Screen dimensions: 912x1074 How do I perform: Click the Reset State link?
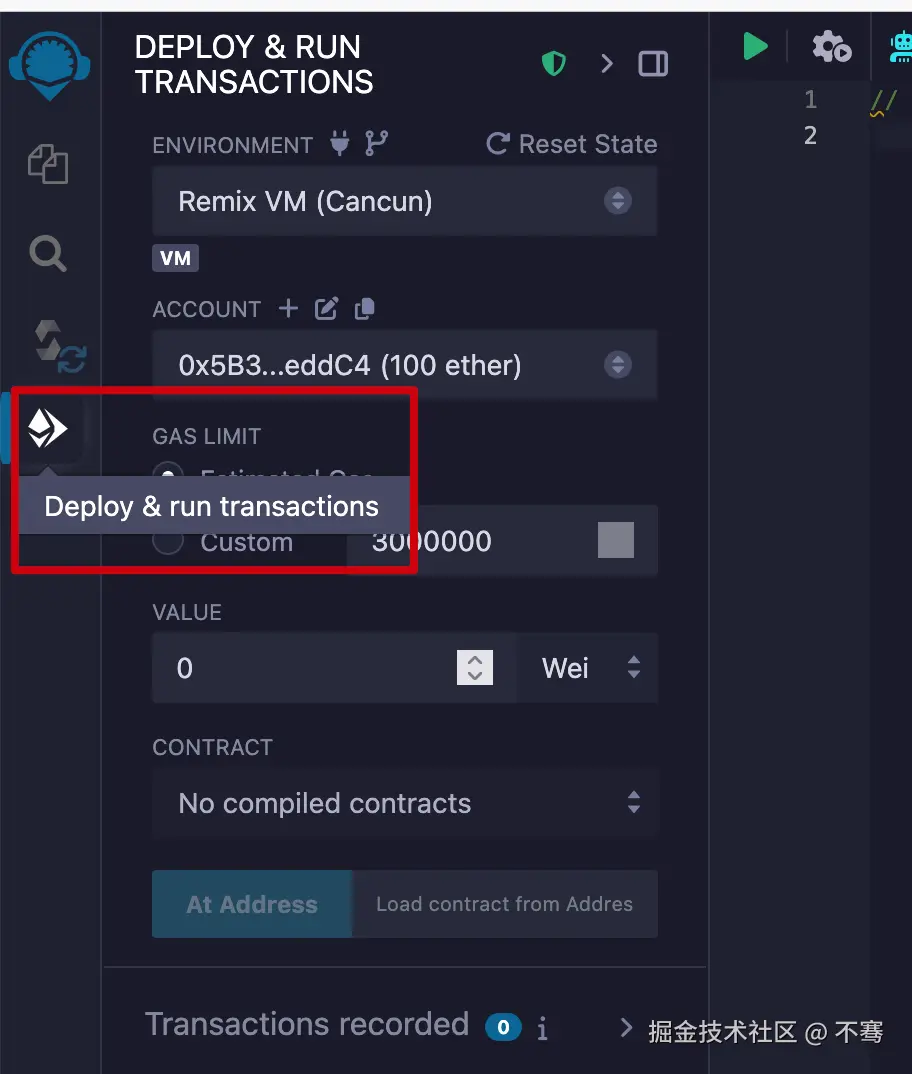click(x=572, y=144)
